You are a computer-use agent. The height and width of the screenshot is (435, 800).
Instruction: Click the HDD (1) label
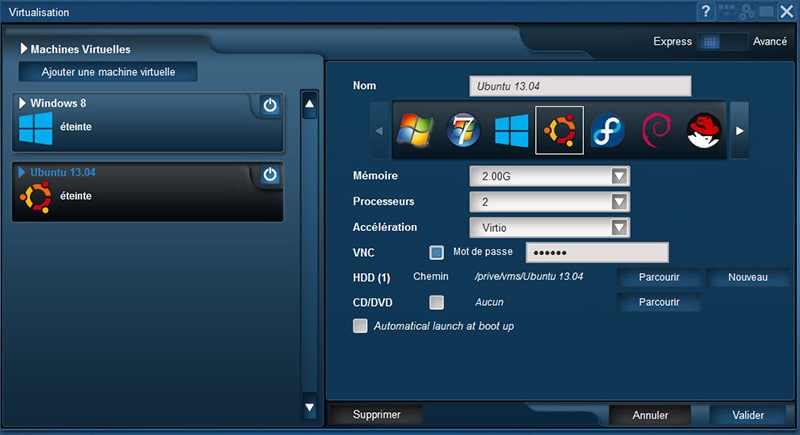pos(371,277)
